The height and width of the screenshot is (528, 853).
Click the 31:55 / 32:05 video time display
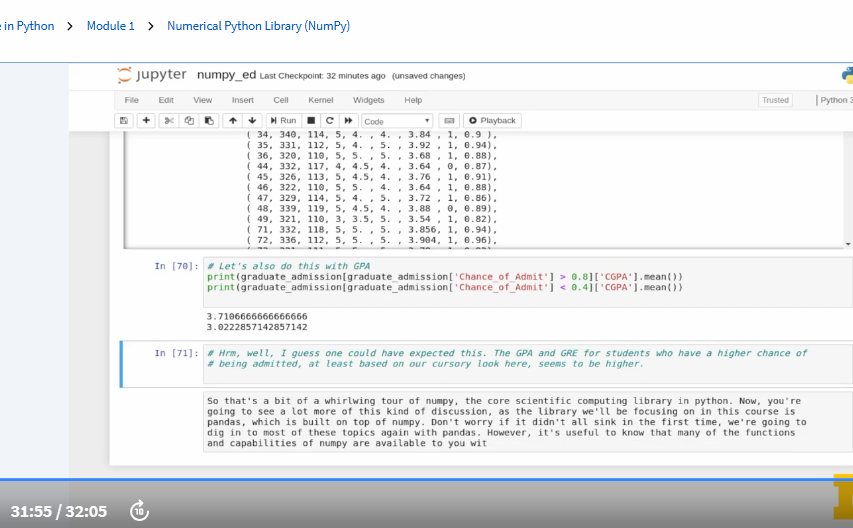(59, 511)
